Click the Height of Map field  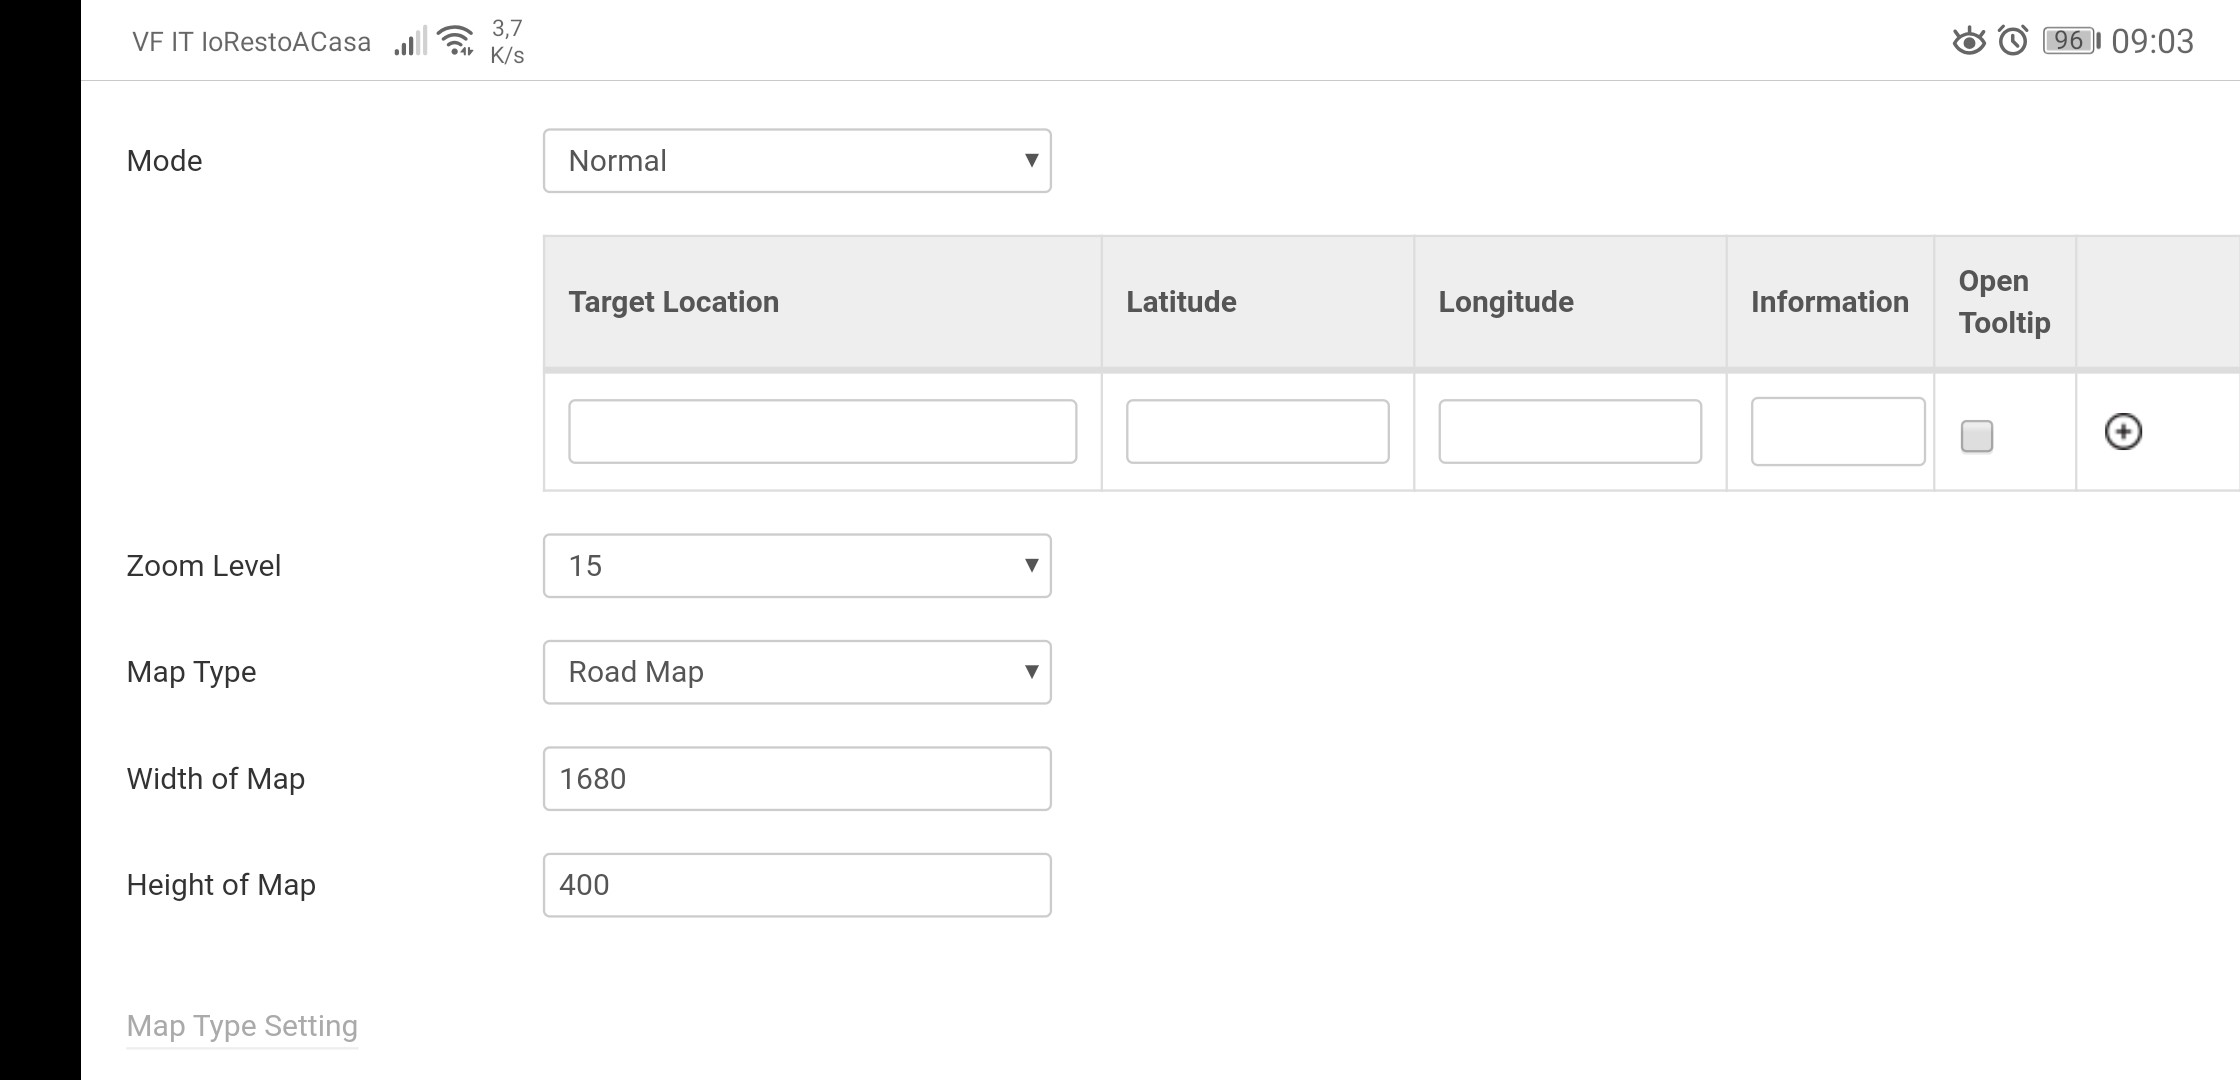click(796, 885)
